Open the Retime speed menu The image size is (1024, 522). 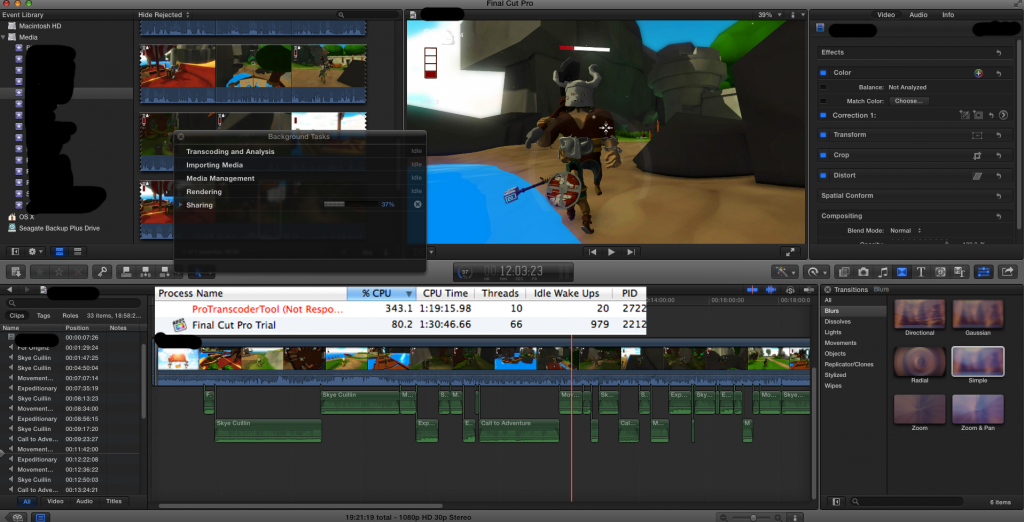point(816,271)
